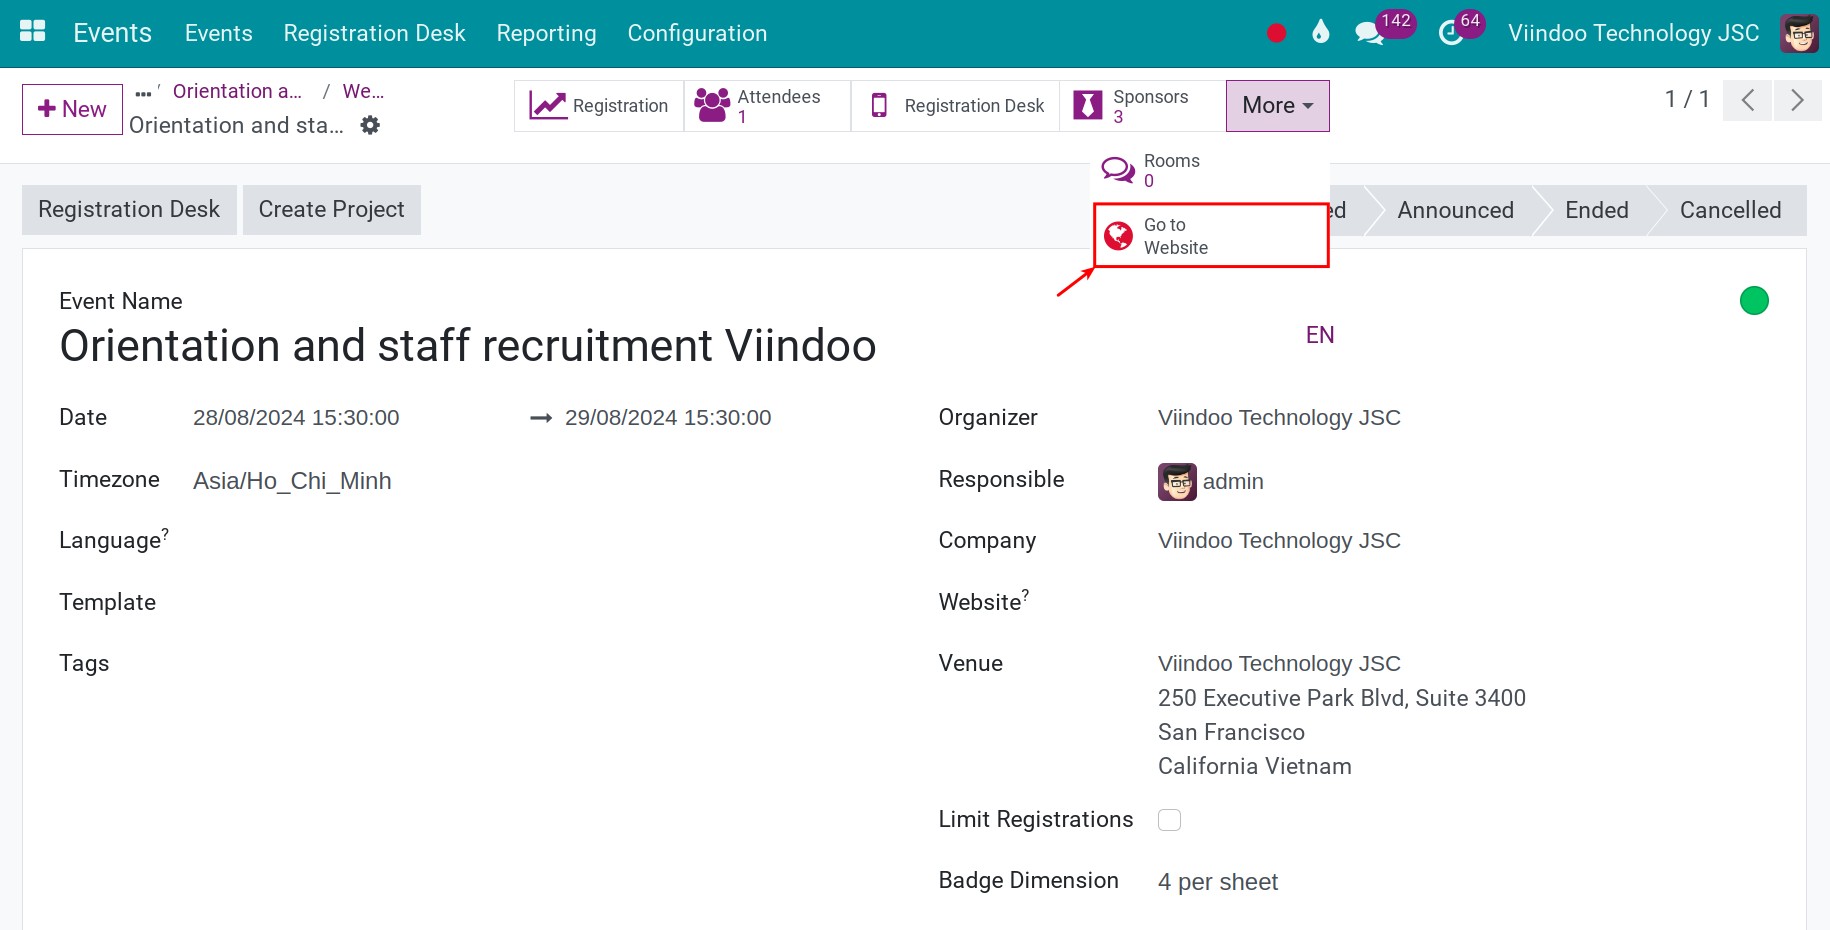Open Registration Desk smart button
1830x930 pixels.
(955, 106)
